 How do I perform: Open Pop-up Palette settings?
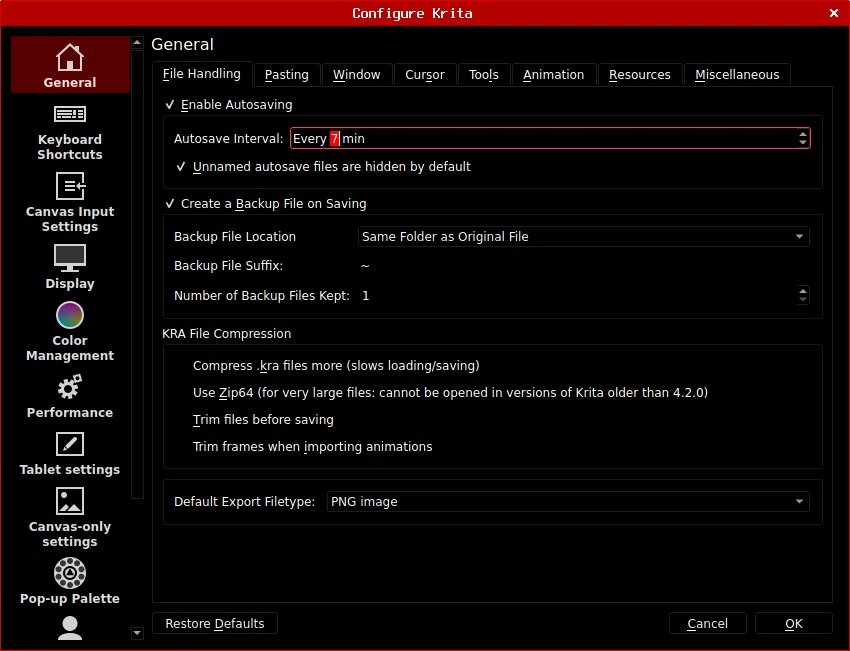pos(70,582)
